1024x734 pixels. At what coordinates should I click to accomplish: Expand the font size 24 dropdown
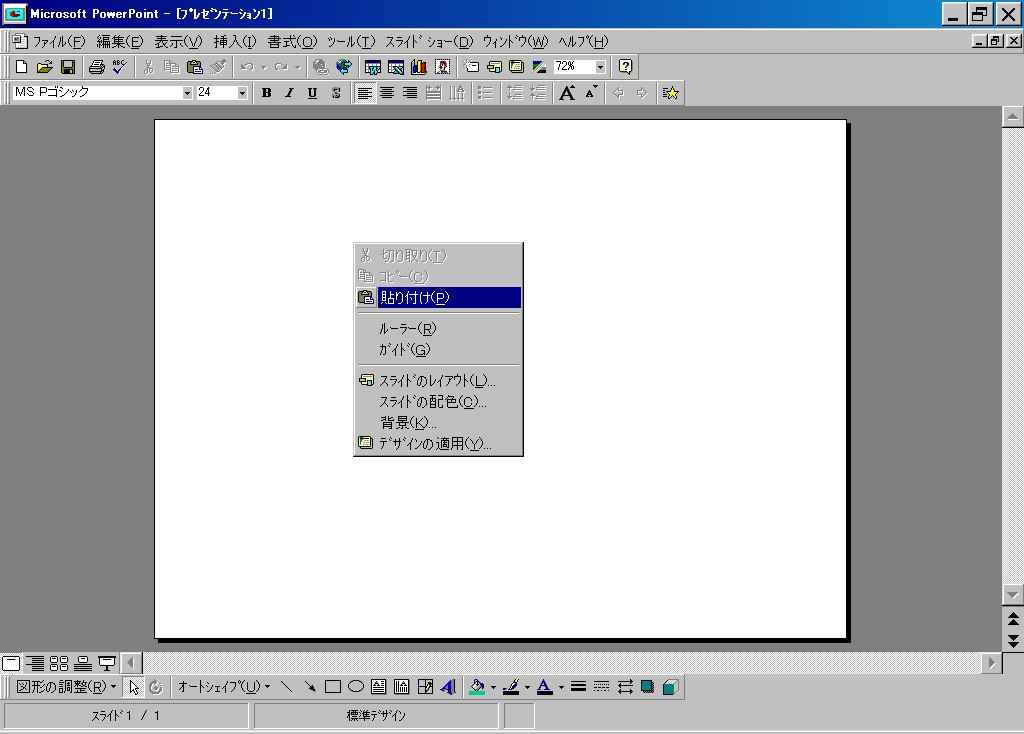pos(242,93)
